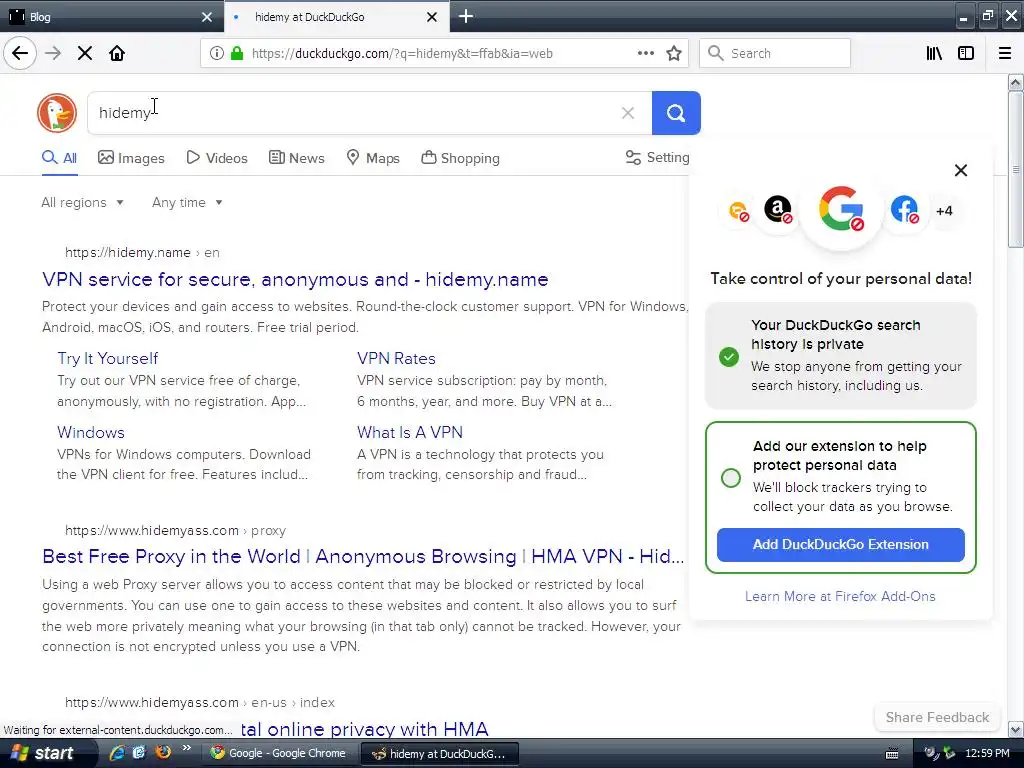Viewport: 1024px width, 768px height.
Task: Toggle the extension unchecked circle
Action: click(731, 478)
